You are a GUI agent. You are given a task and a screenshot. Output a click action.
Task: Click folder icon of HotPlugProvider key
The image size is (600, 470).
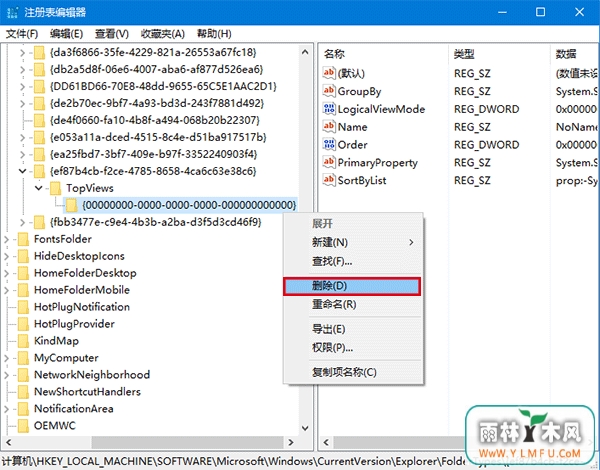[23, 324]
